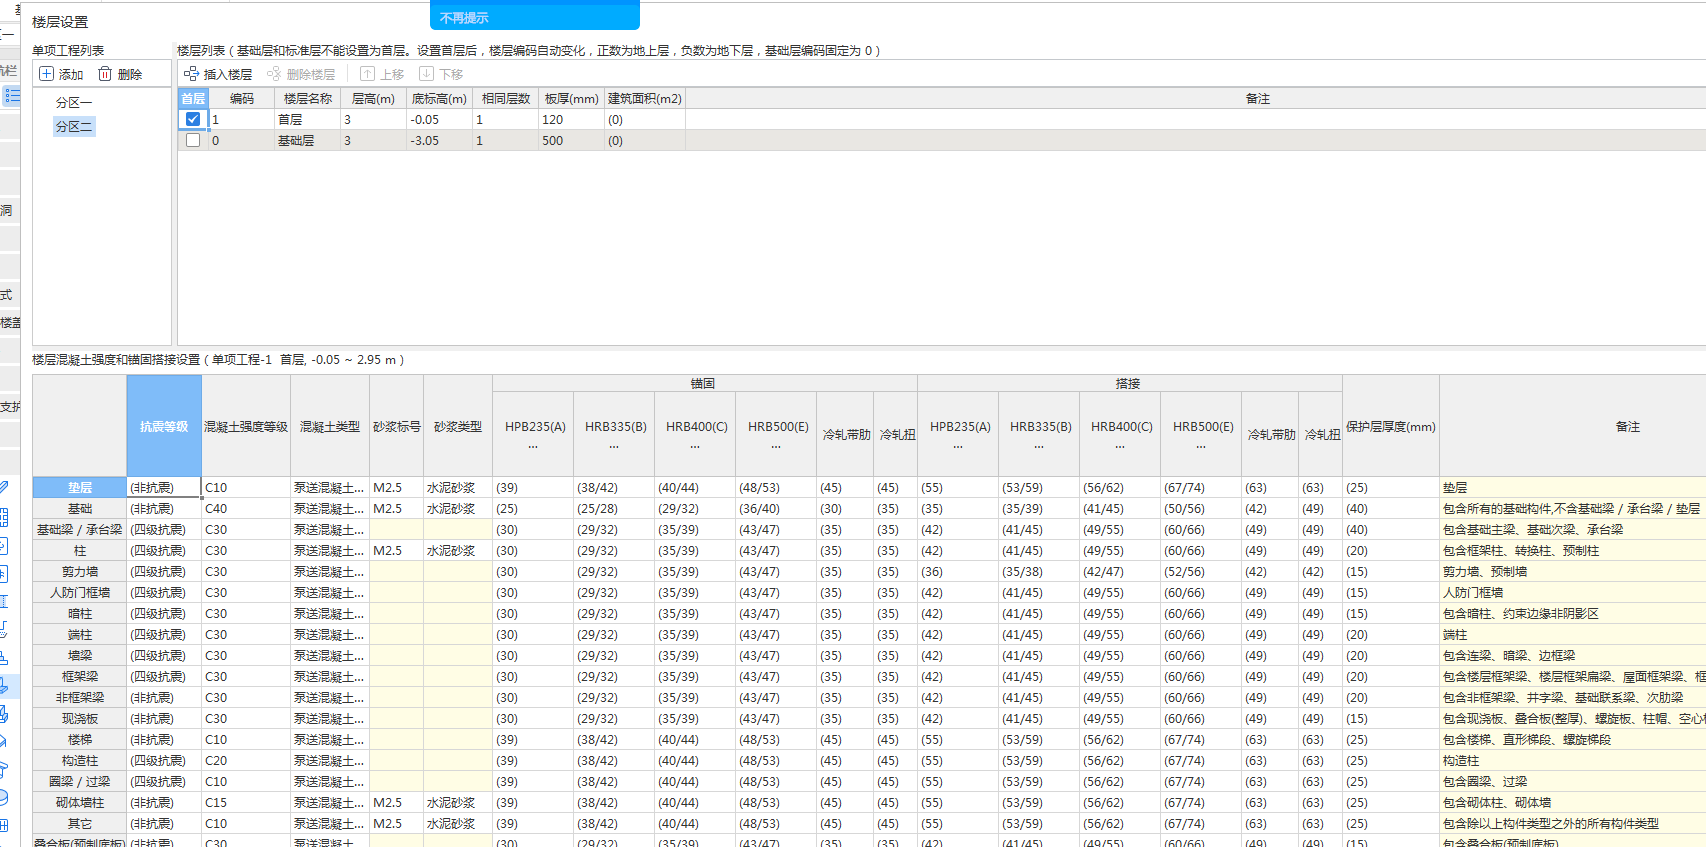Screen dimensions: 1706x847
Task: Click the 抗震等级 highlighted column header
Action: pos(164,426)
